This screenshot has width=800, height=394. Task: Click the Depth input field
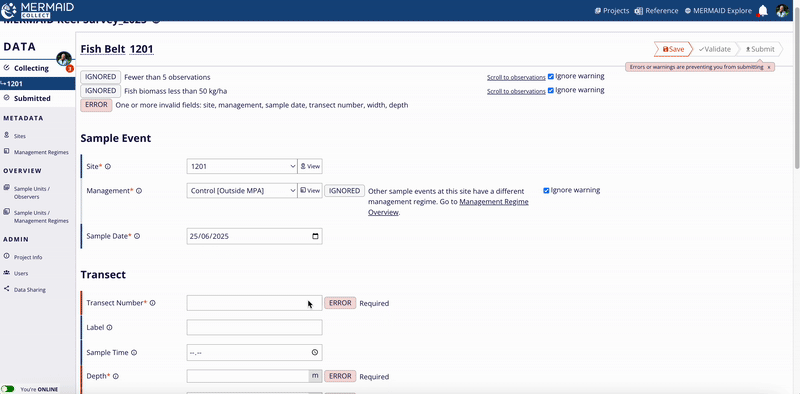tap(247, 376)
